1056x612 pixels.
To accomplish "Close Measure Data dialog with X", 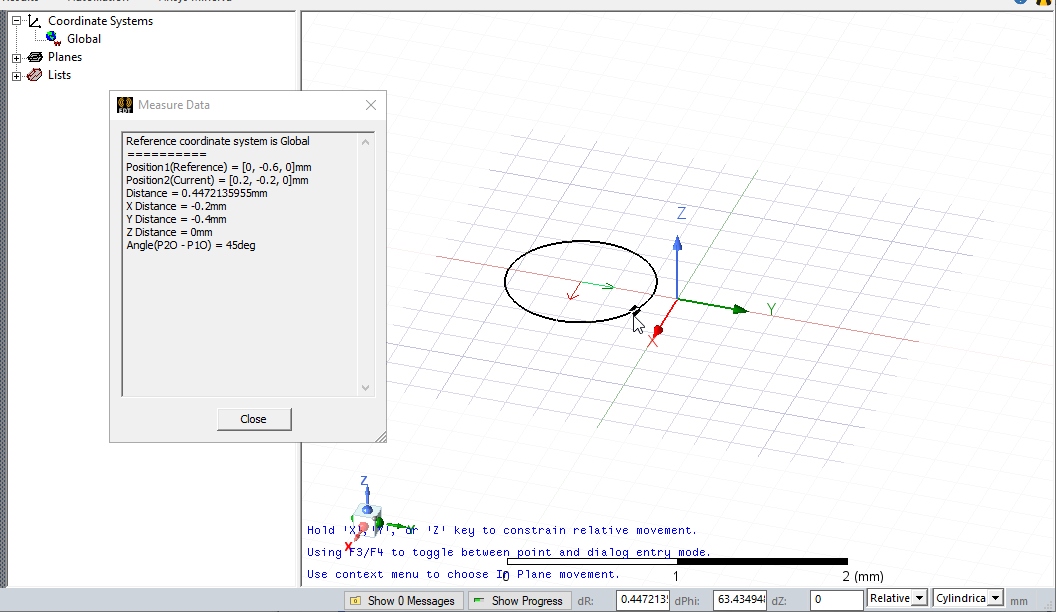I will point(371,105).
